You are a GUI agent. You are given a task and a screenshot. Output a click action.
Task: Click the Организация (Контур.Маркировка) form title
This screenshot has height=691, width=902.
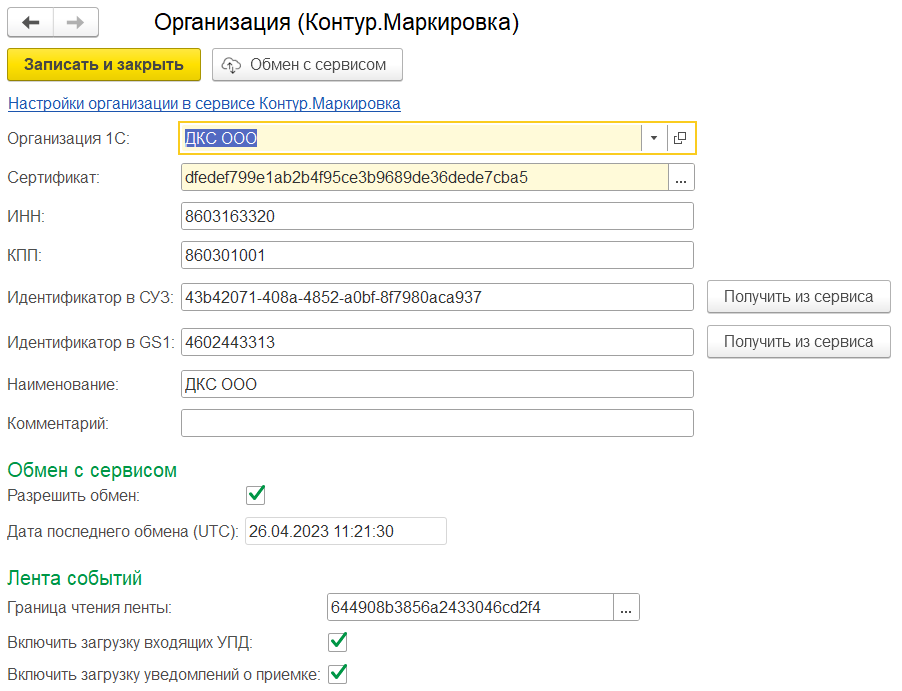tap(337, 22)
